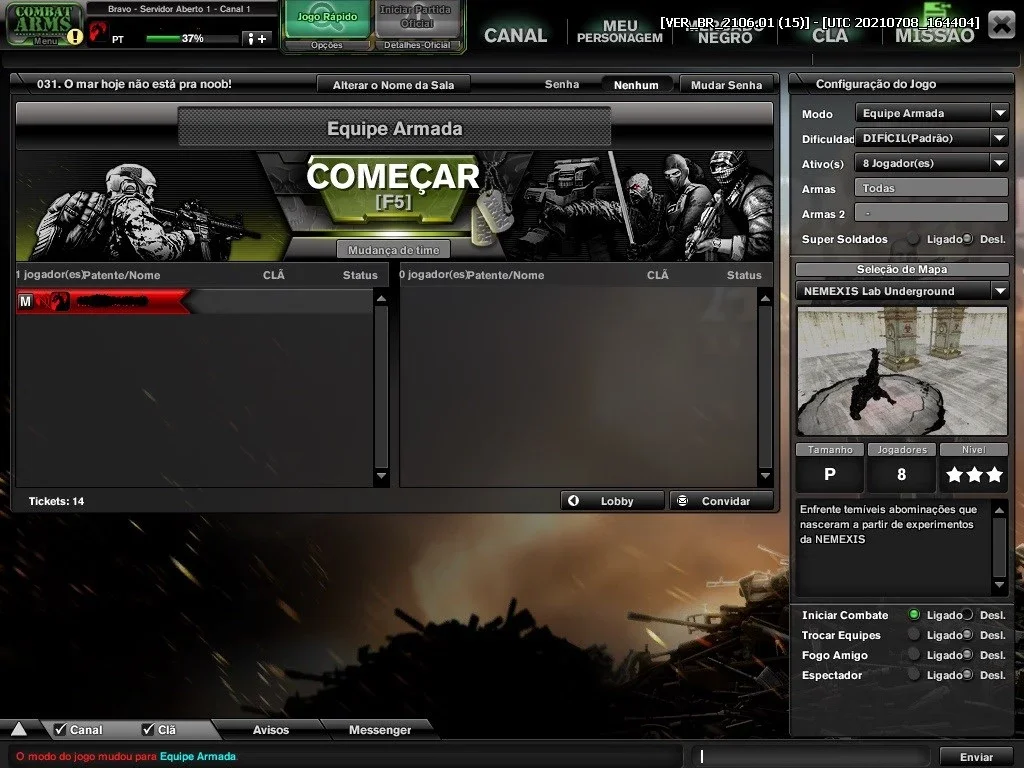This screenshot has width=1024, height=768.
Task: Set Super Soldados to Desl.
Action: [967, 239]
